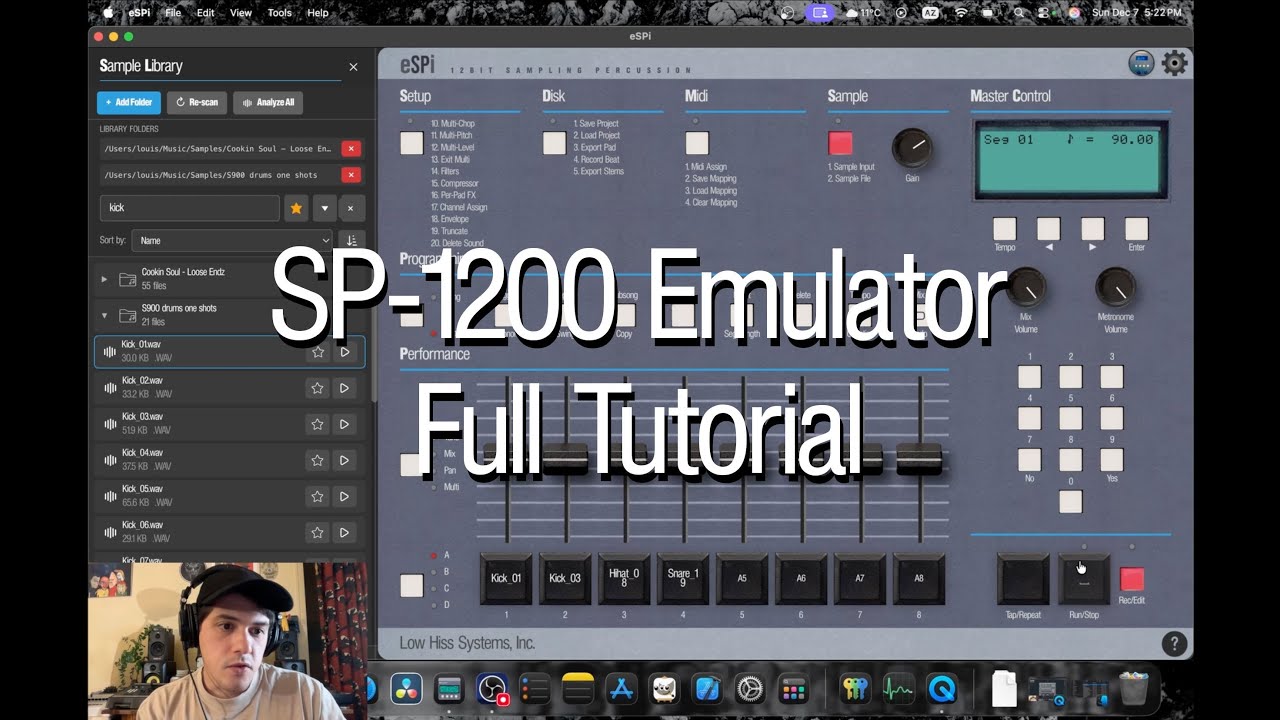Clear the kick search with the x icon
Image resolution: width=1280 pixels, height=720 pixels.
click(x=350, y=208)
